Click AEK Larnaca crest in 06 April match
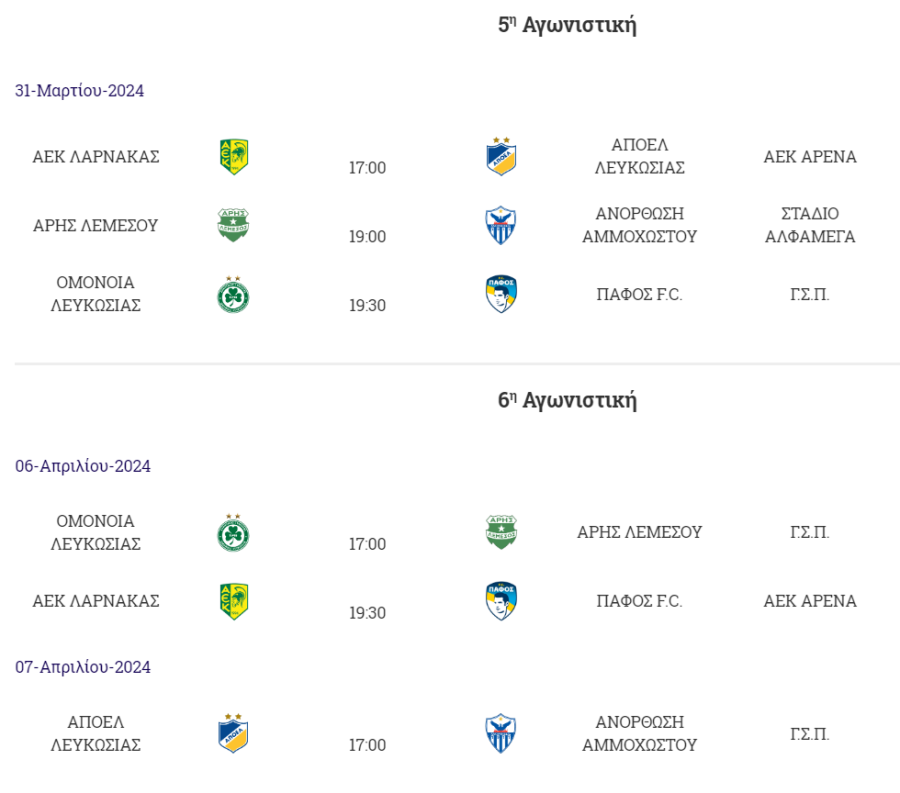This screenshot has width=900, height=793. [234, 601]
